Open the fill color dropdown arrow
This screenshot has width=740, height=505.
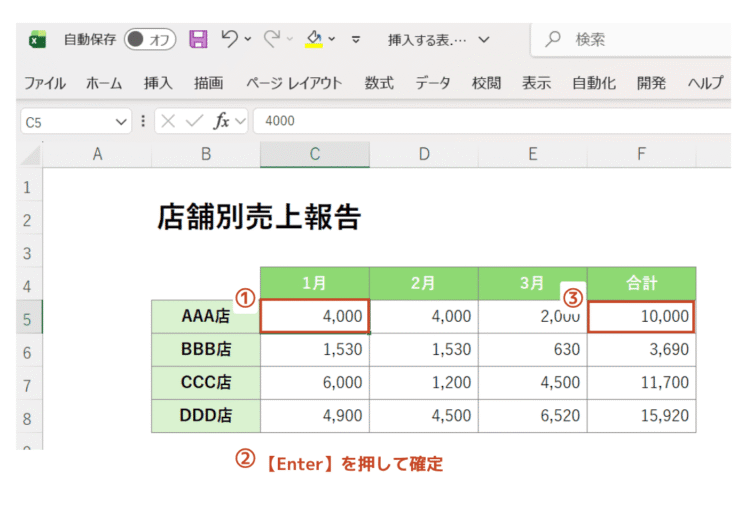point(332,39)
